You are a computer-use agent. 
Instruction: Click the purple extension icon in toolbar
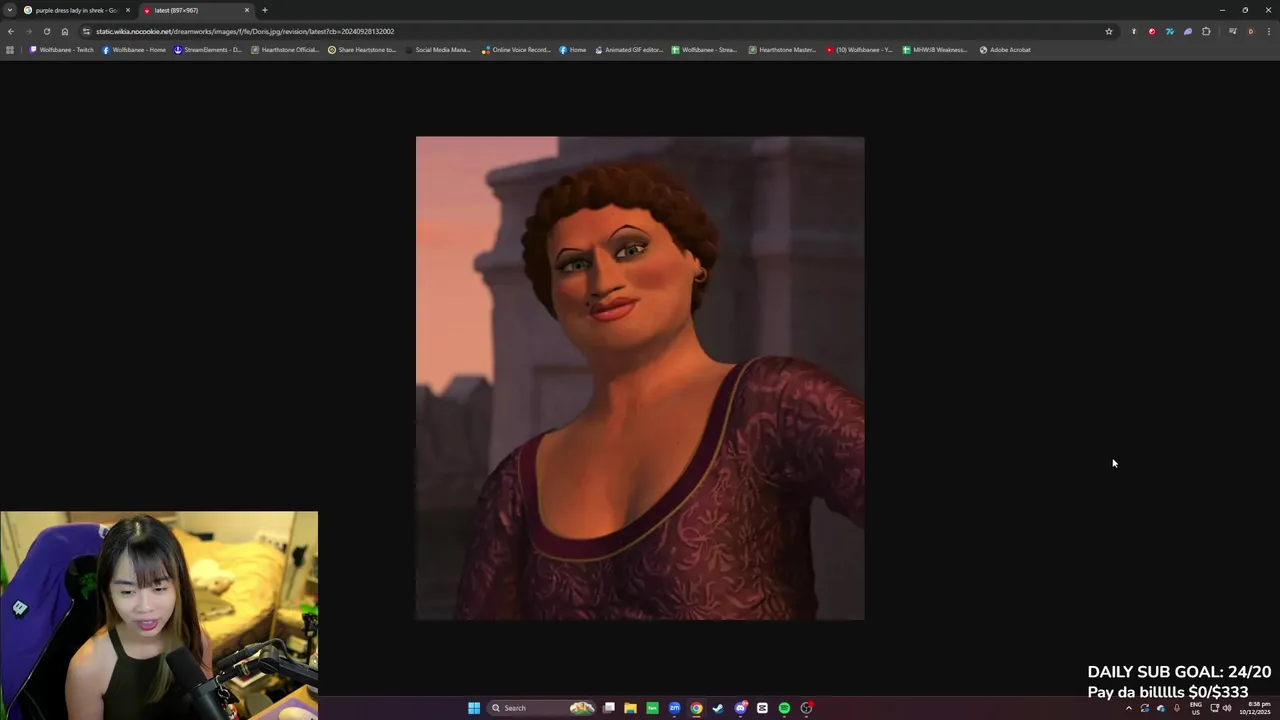[x=1188, y=31]
